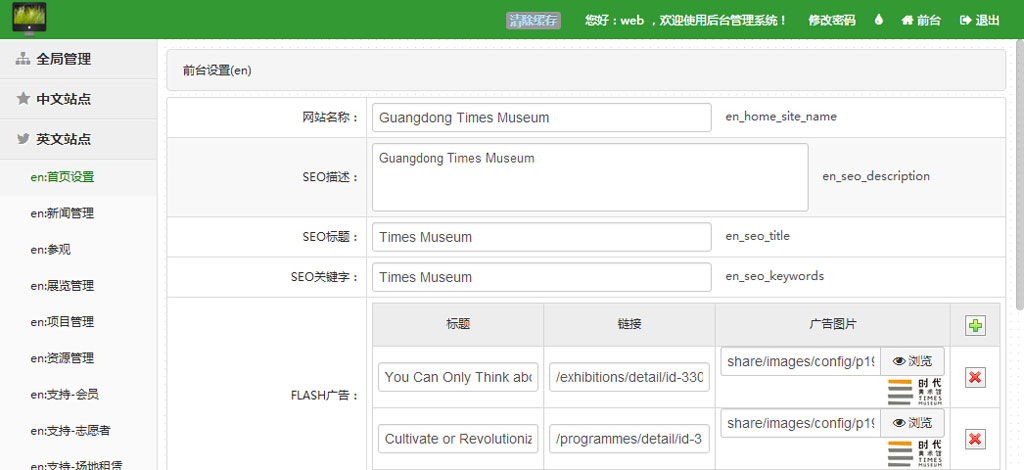This screenshot has height=470, width=1024.
Task: Click 退出 to log out
Action: pos(979,20)
